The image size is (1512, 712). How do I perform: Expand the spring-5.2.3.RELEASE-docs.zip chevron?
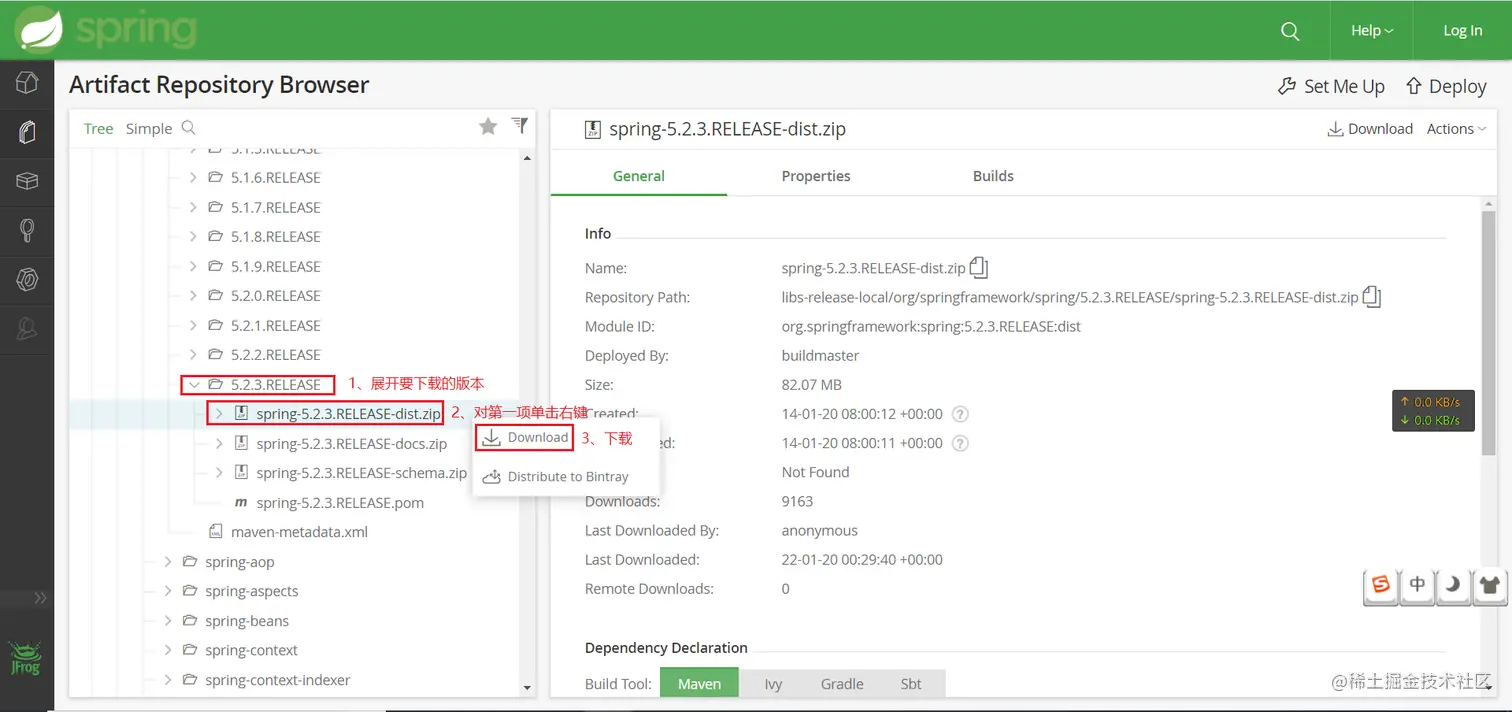pos(219,443)
